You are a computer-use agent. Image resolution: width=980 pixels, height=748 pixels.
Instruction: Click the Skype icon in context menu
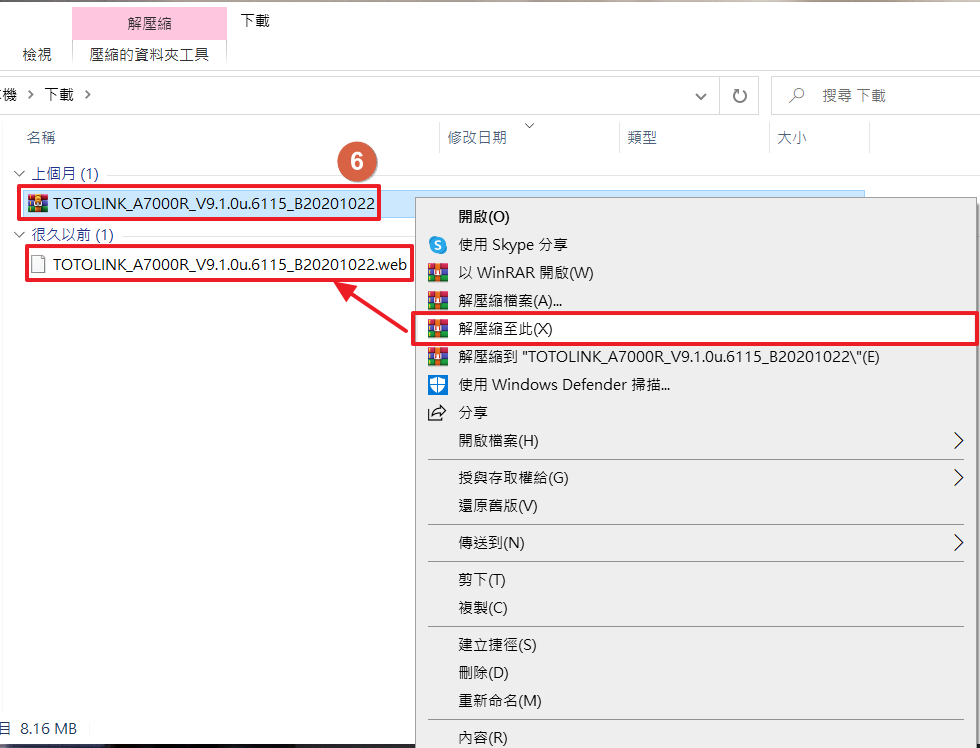438,244
